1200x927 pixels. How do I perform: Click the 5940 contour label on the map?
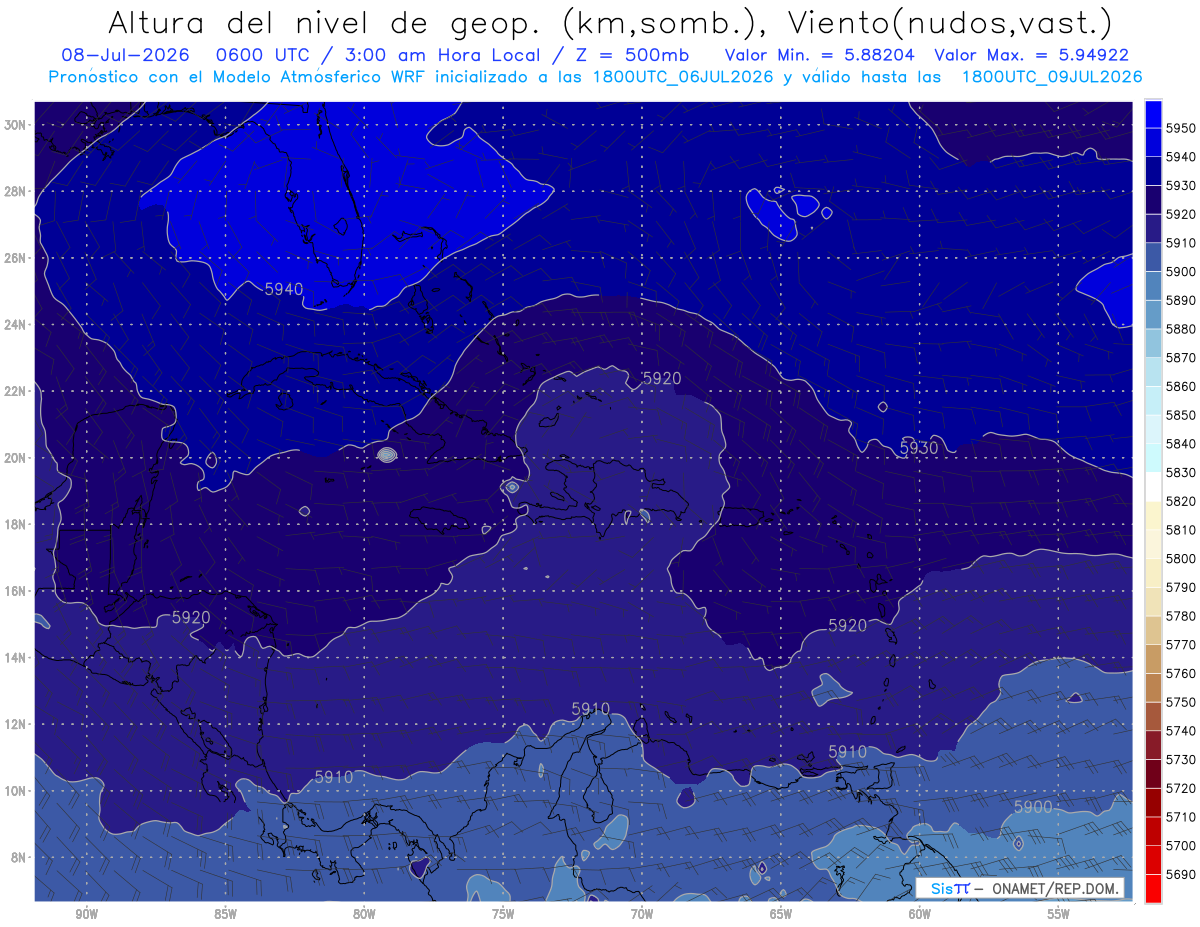(x=283, y=289)
